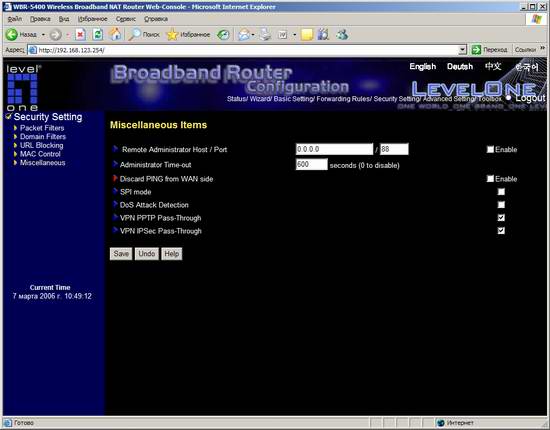This screenshot has width=550, height=430.
Task: Expand the Mail icon dropdown arrow
Action: click(253, 35)
